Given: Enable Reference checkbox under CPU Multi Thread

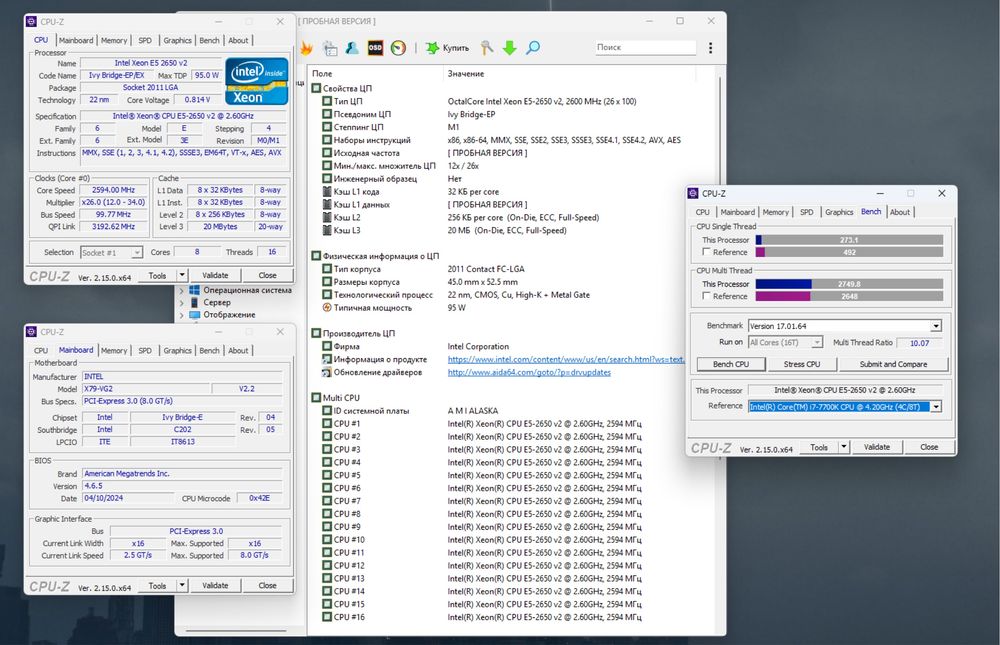Looking at the screenshot, I should pyautogui.click(x=706, y=296).
